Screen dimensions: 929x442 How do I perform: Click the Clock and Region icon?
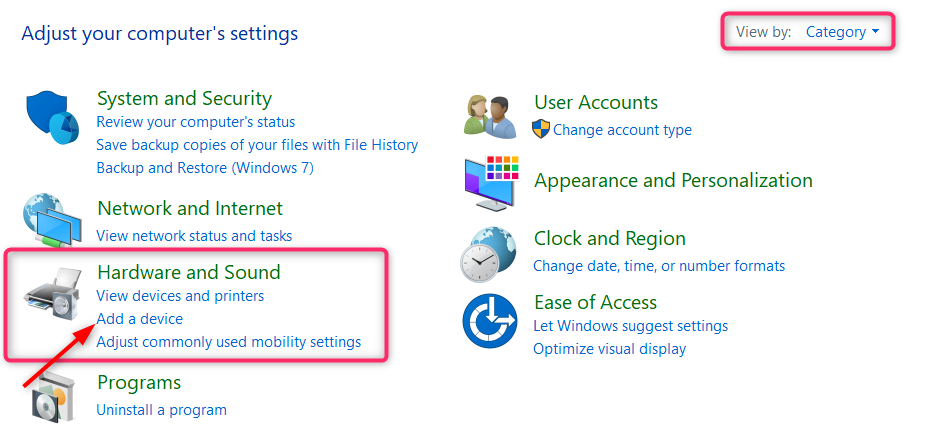(x=489, y=255)
